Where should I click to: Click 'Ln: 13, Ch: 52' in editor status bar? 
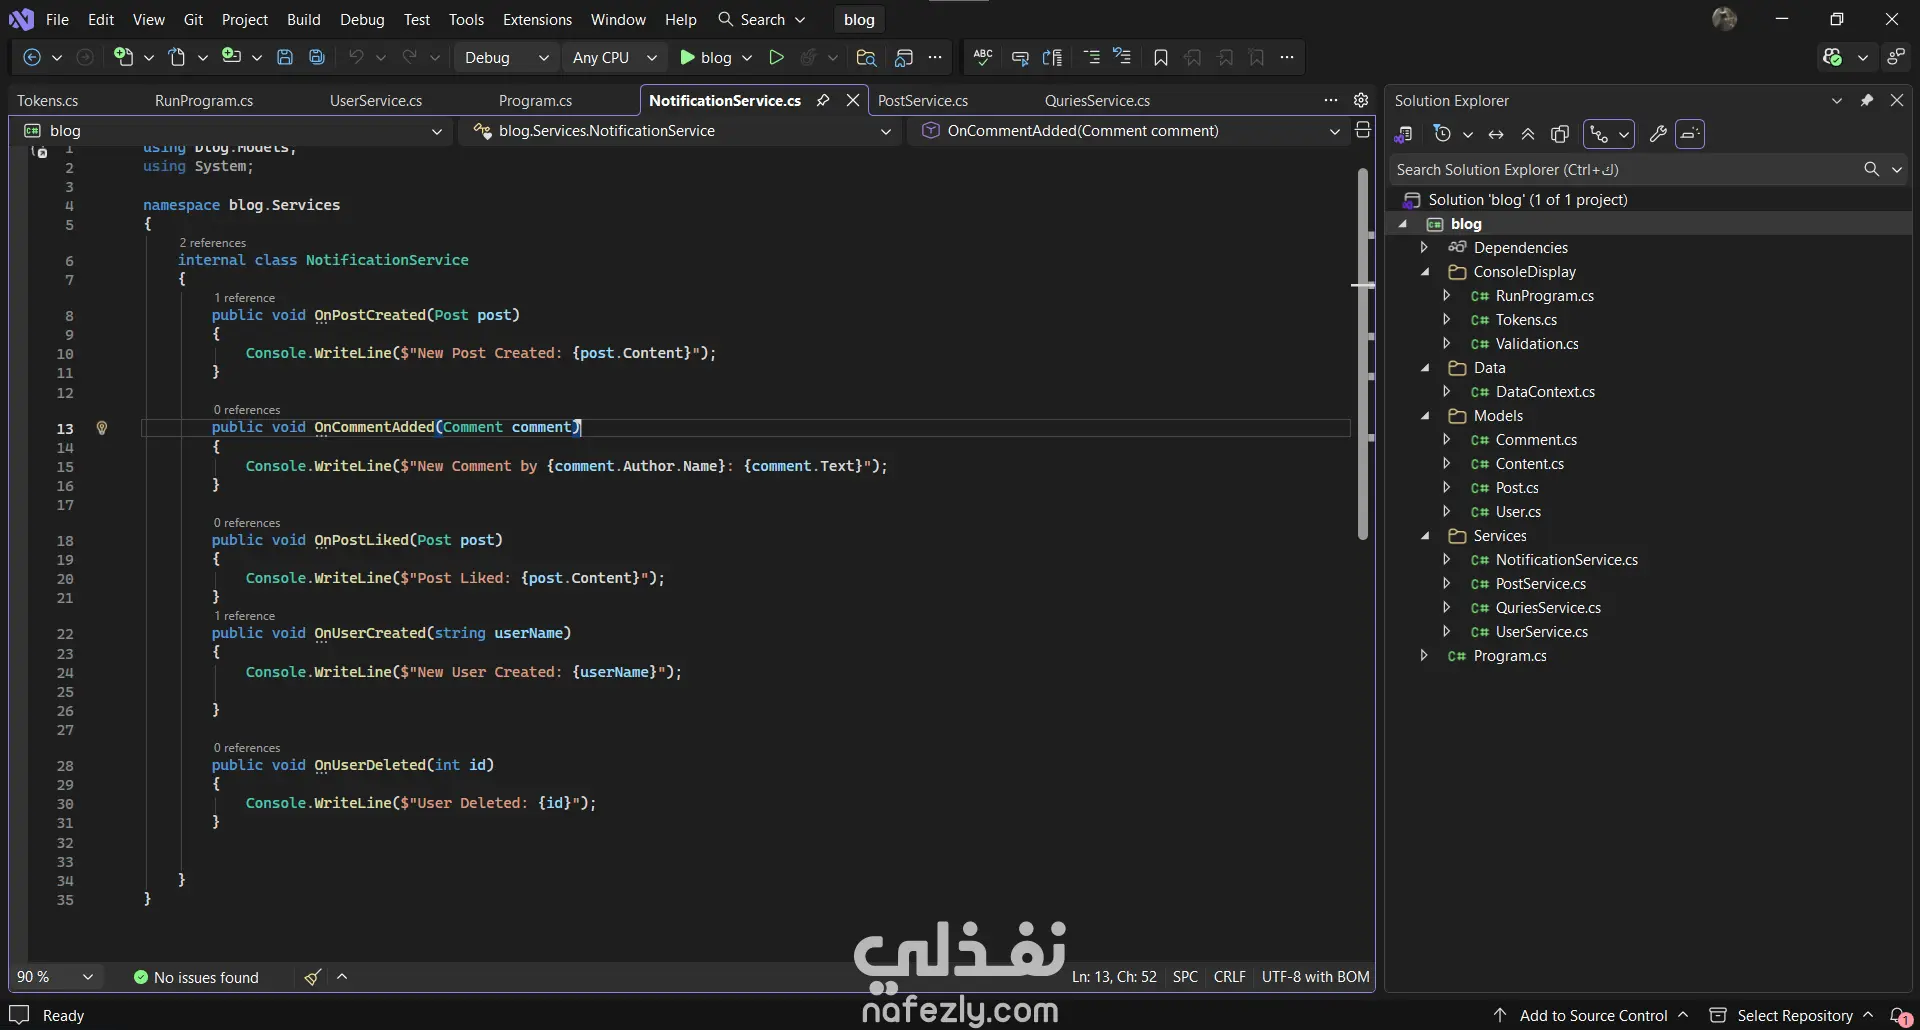[x=1114, y=977]
